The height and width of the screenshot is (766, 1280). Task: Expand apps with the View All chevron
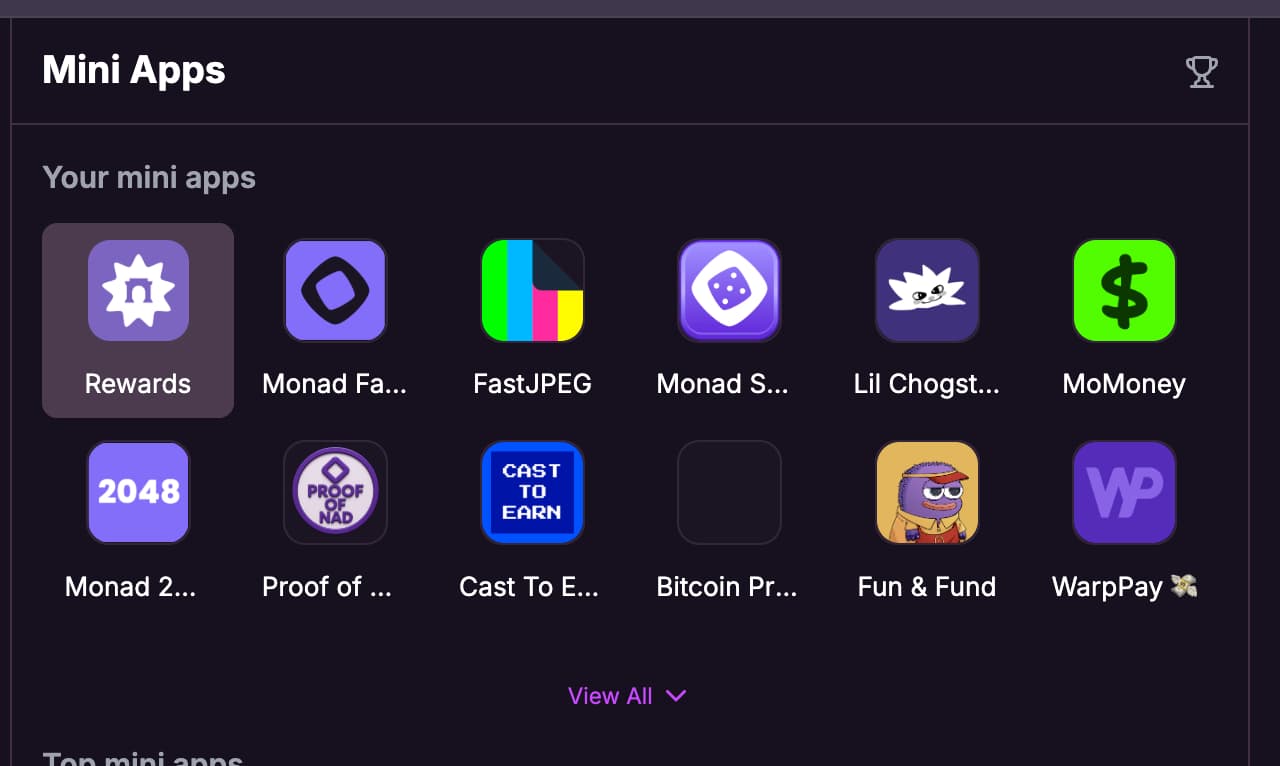coord(676,696)
